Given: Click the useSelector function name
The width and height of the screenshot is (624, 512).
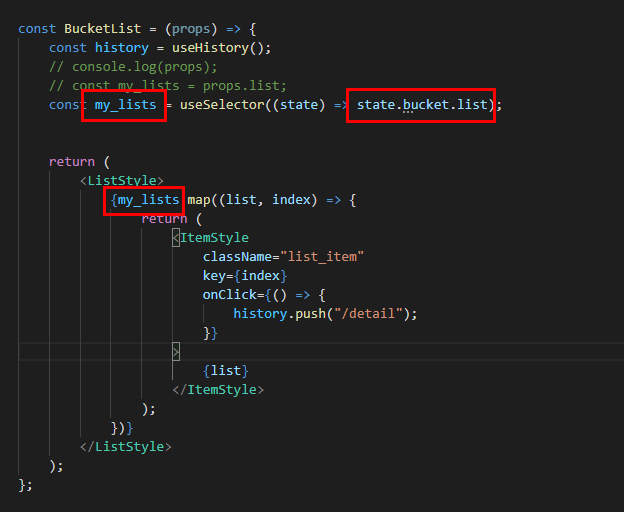Looking at the screenshot, I should coord(222,105).
